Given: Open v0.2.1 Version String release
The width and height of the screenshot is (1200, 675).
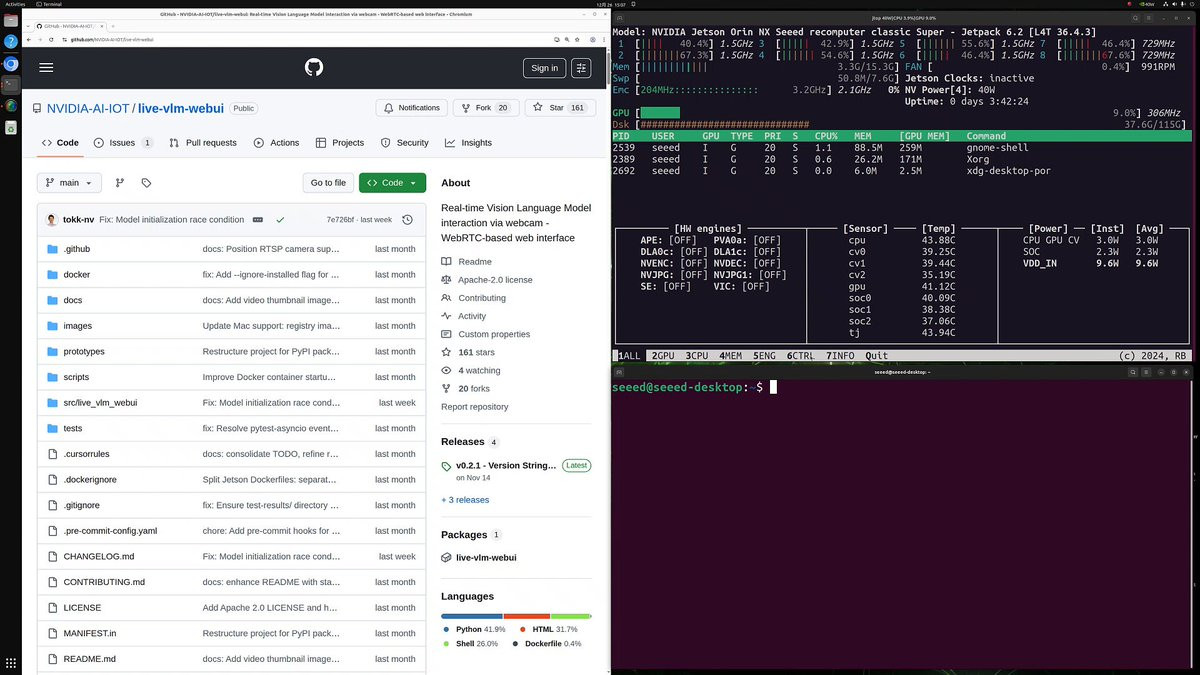Looking at the screenshot, I should (506, 466).
